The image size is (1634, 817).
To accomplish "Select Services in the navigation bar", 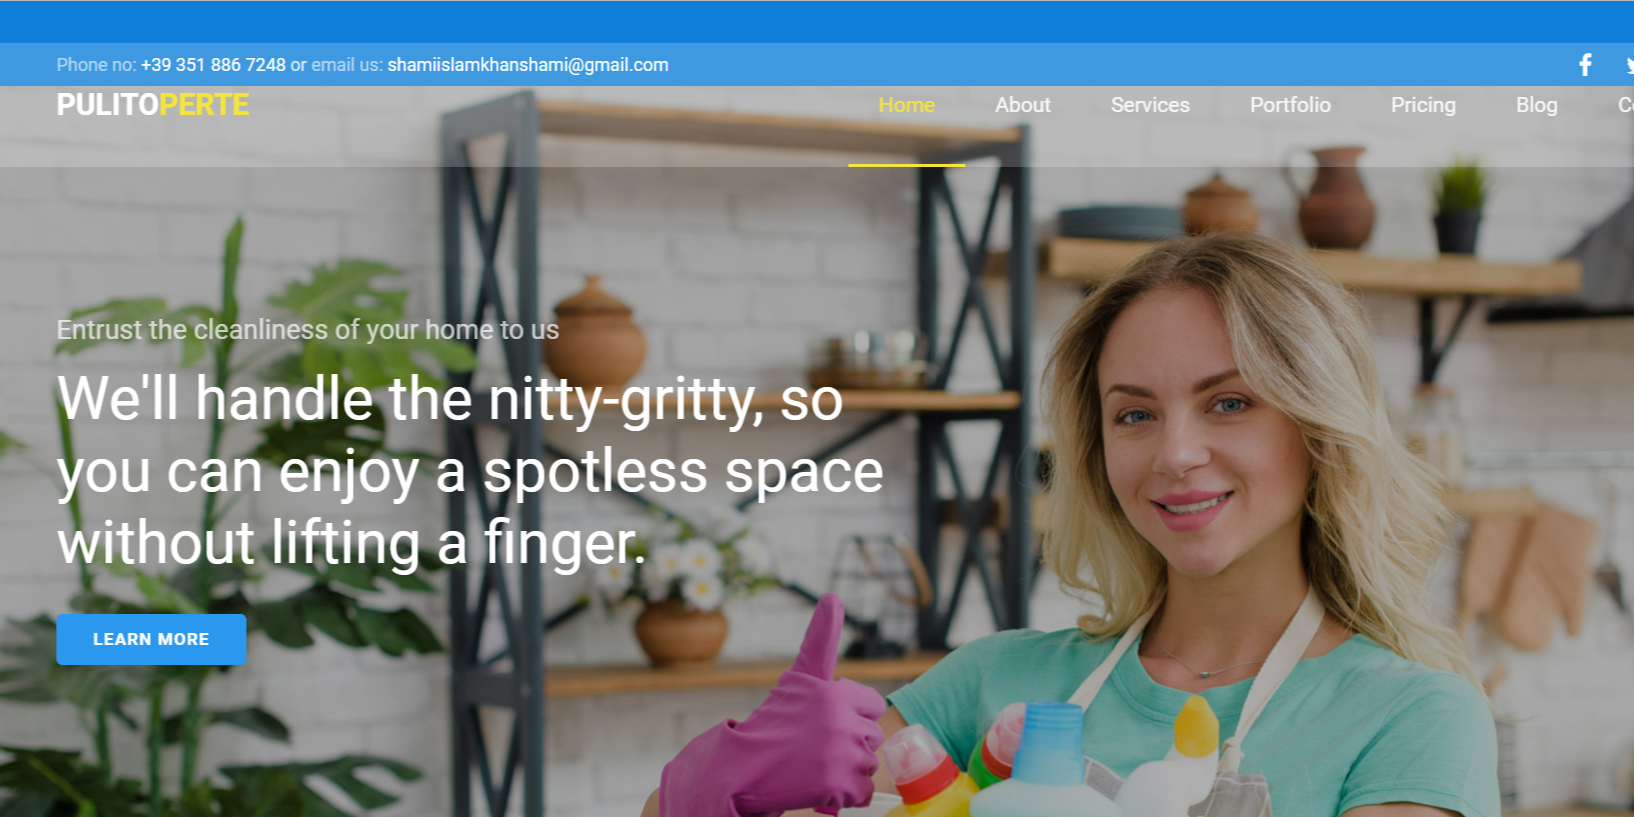I will tap(1150, 105).
